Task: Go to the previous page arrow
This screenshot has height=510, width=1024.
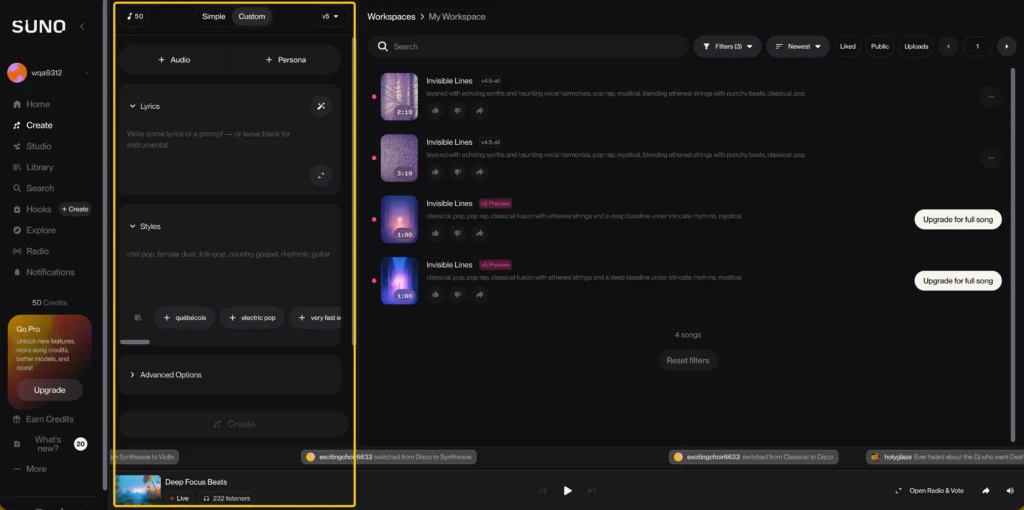Action: 948,46
